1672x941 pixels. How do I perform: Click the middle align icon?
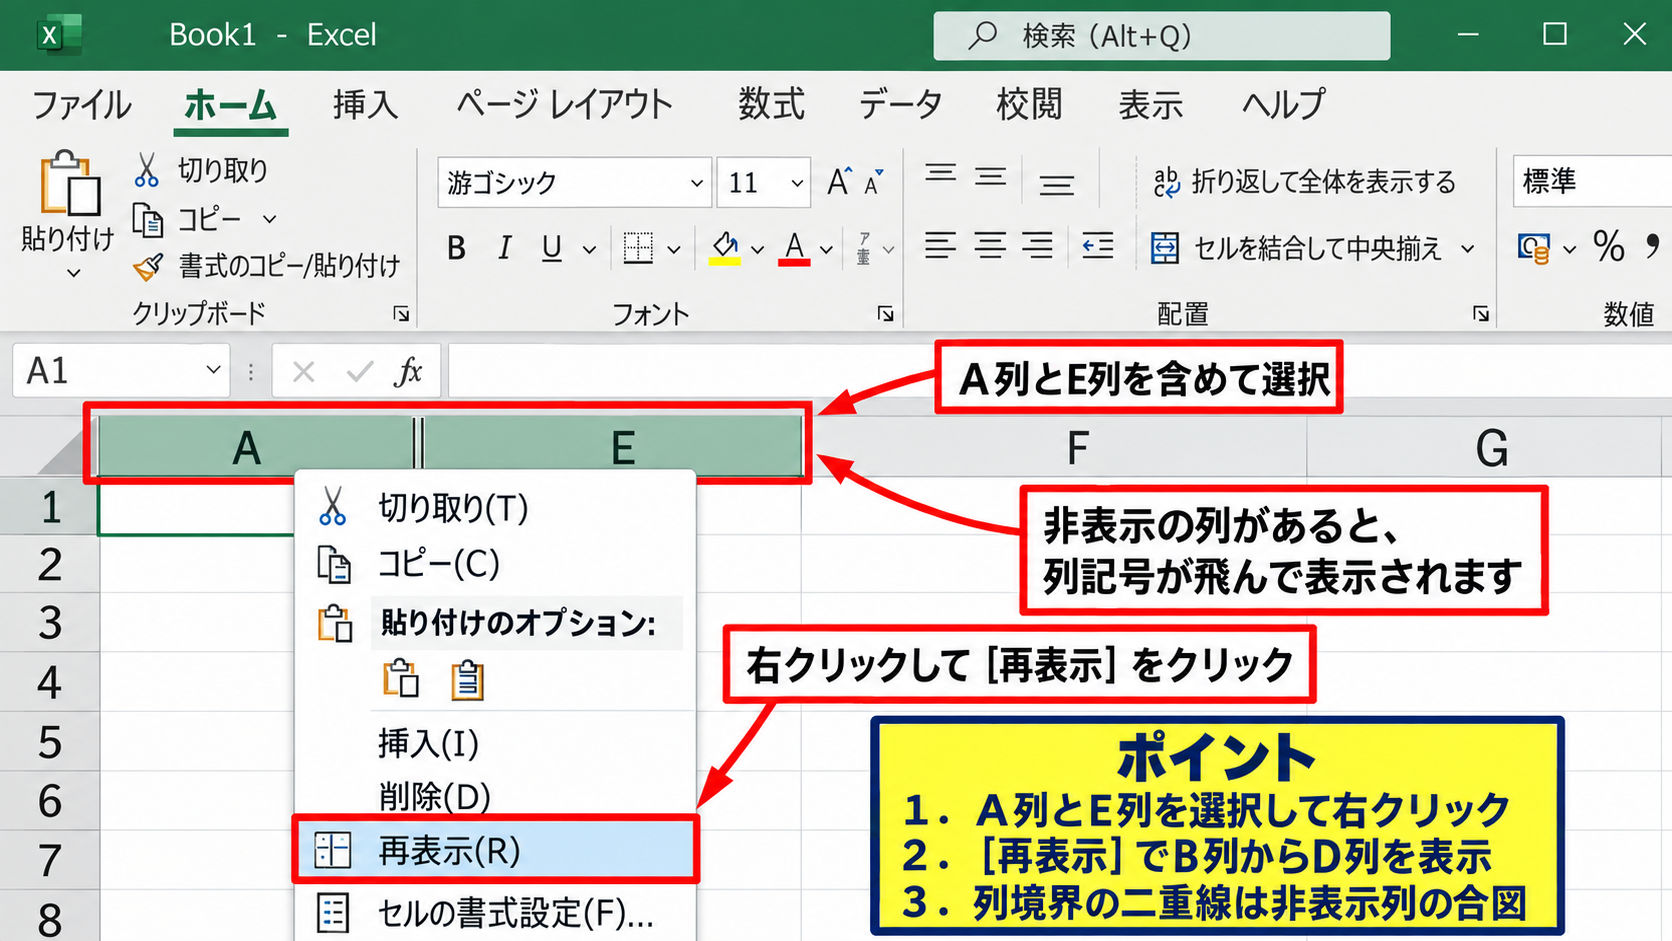[x=991, y=176]
